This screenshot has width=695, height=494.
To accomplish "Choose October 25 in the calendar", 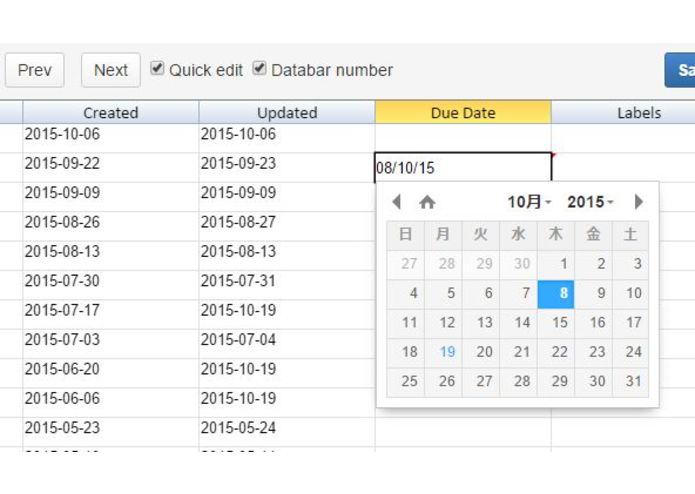I will point(406,381).
